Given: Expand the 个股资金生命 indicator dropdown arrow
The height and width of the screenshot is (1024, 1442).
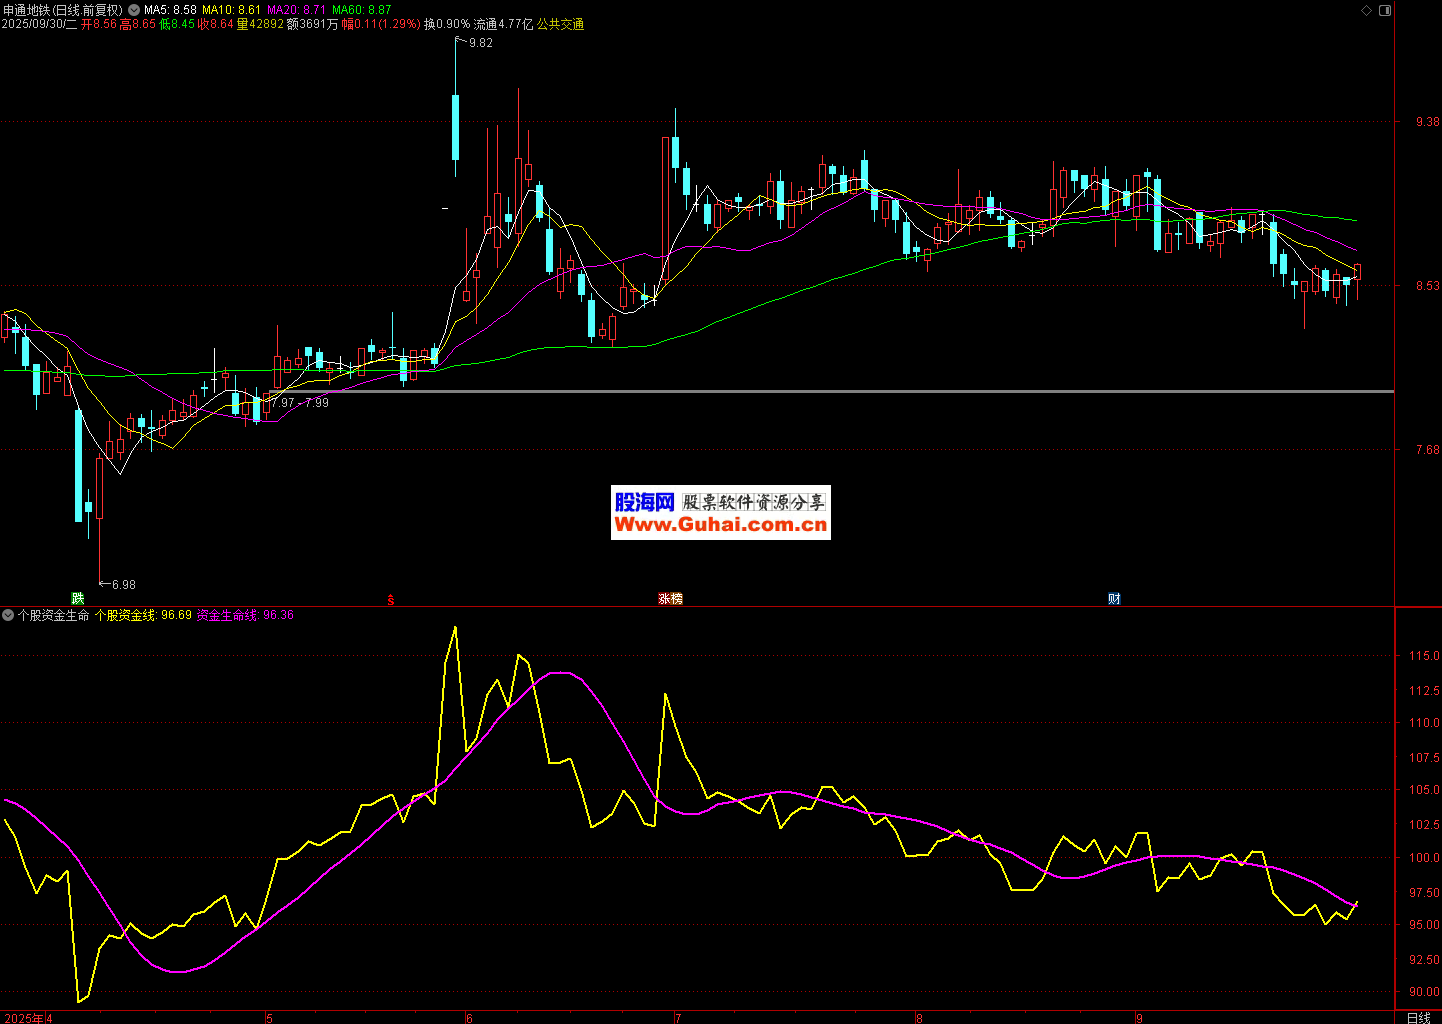Looking at the screenshot, I should (9, 615).
